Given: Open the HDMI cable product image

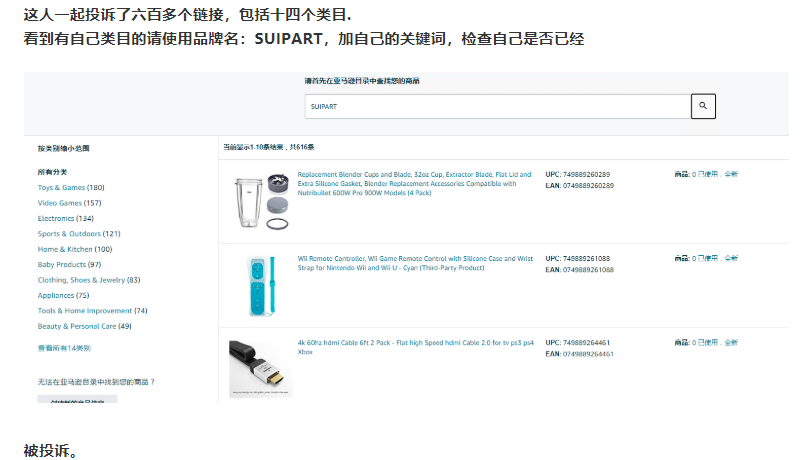Looking at the screenshot, I should [260, 369].
